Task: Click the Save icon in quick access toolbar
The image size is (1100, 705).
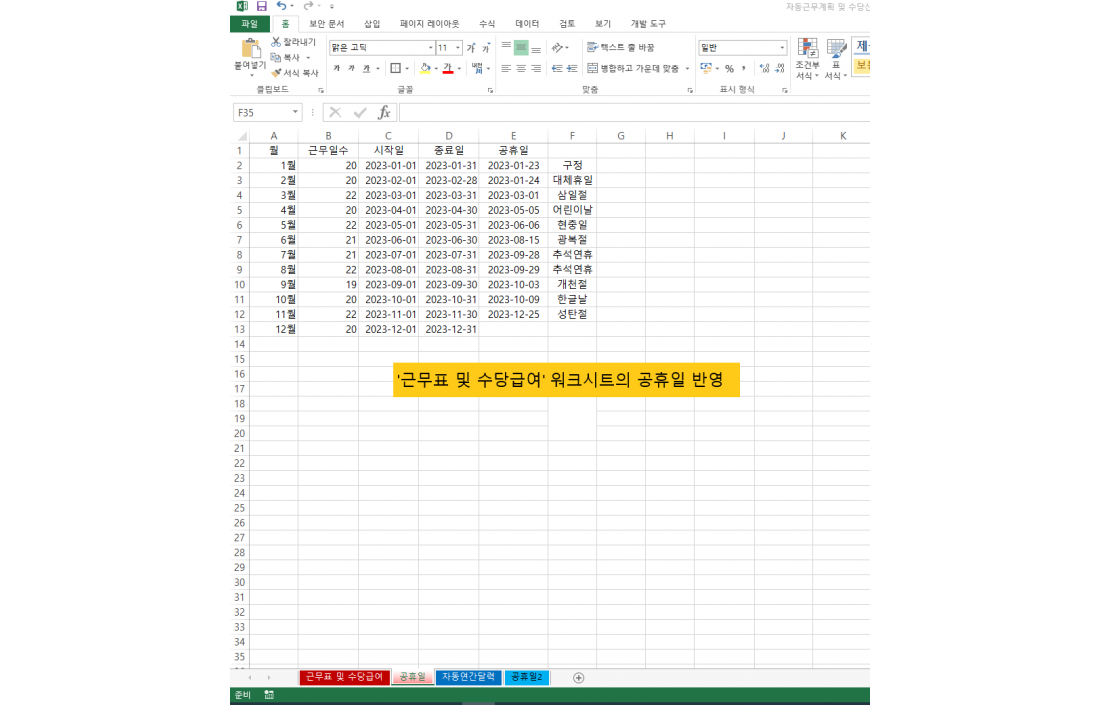Action: click(x=262, y=6)
